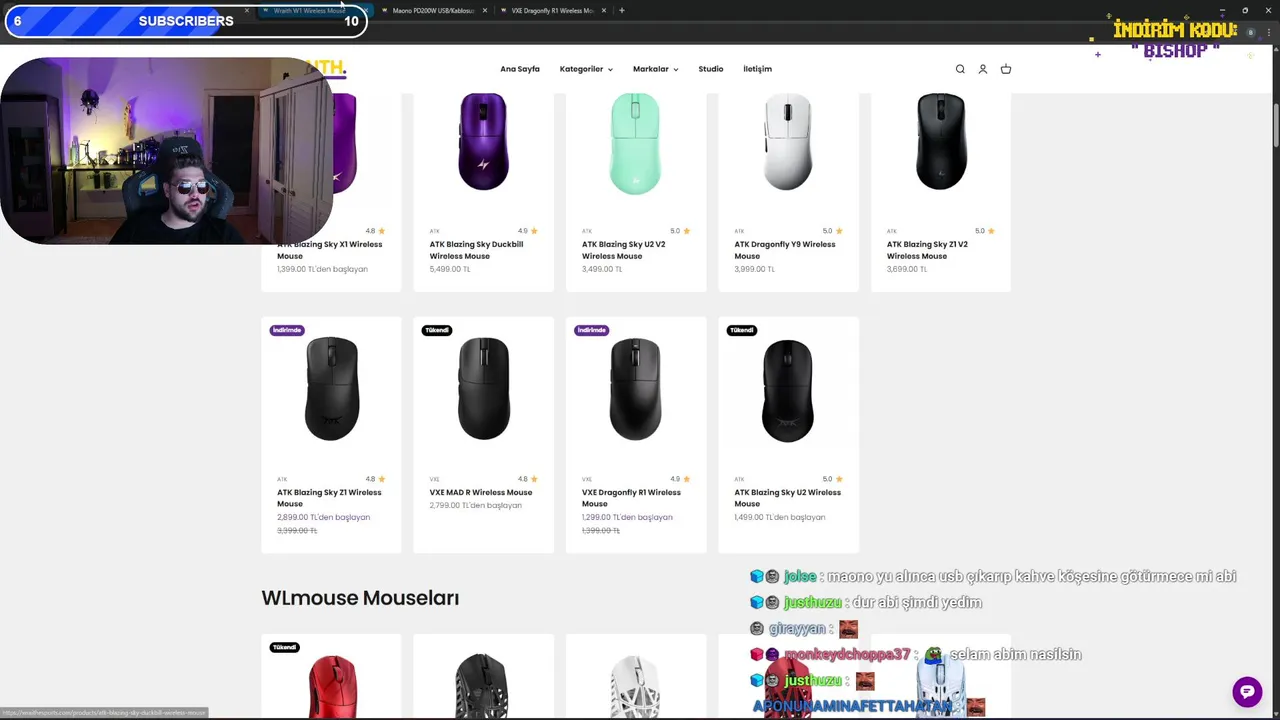
Task: Click the Tükendi badge on red WLmouse
Action: pyautogui.click(x=285, y=647)
